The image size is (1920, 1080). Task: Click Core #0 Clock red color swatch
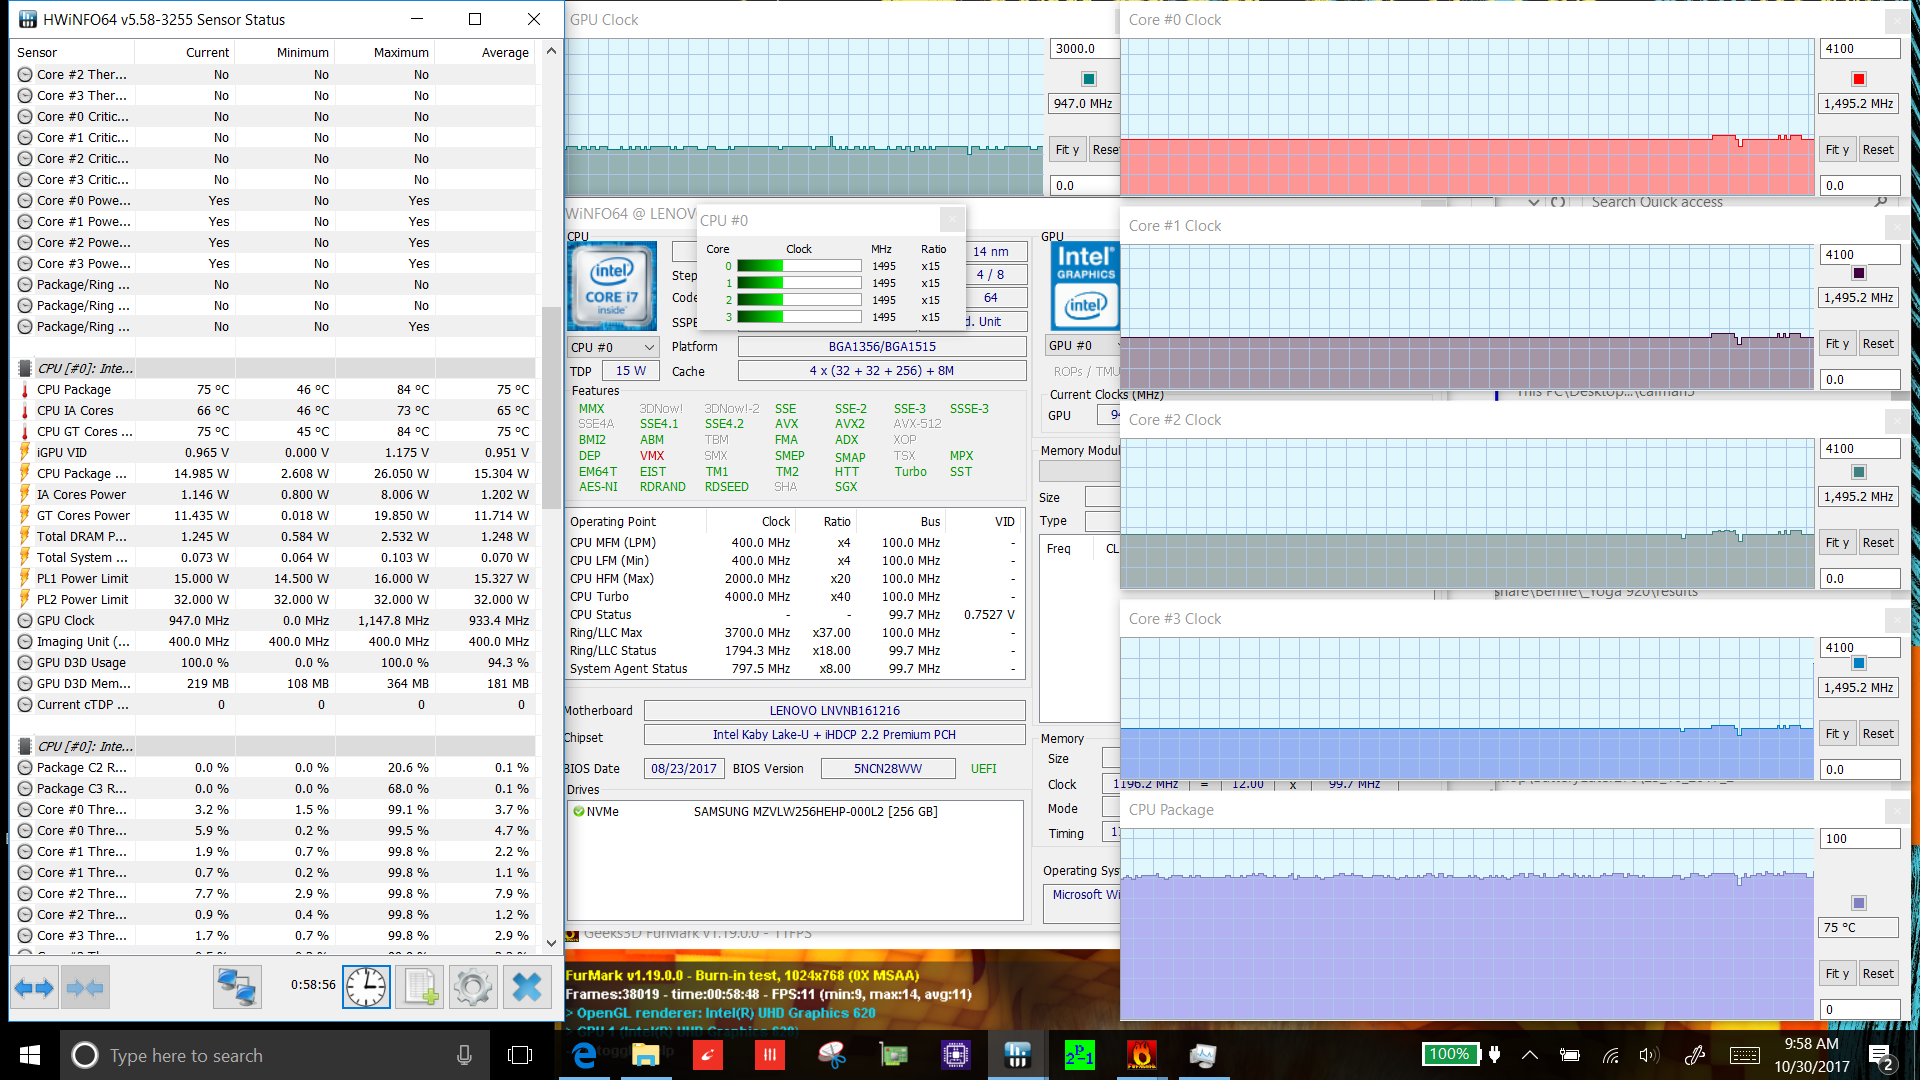point(1858,79)
